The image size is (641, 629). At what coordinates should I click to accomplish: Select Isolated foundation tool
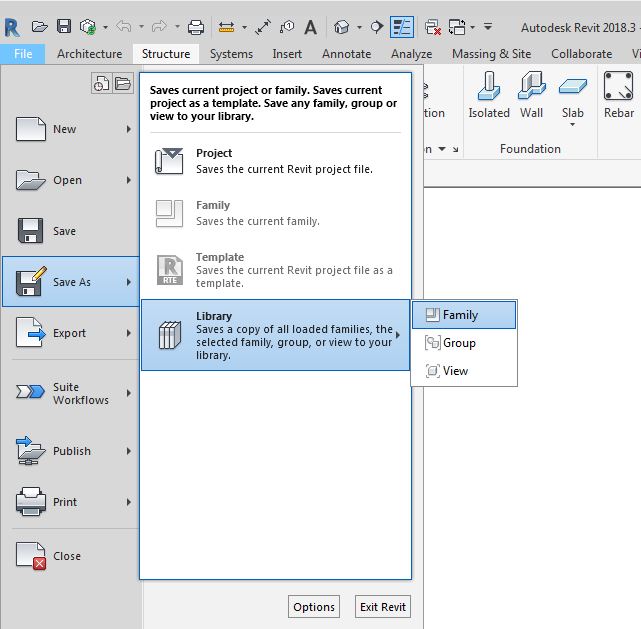point(489,95)
